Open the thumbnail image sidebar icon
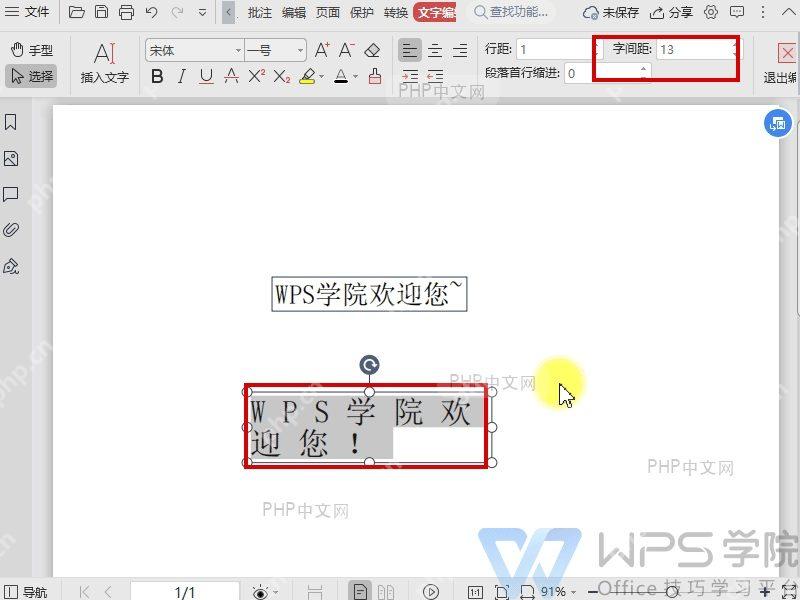 pos(11,159)
